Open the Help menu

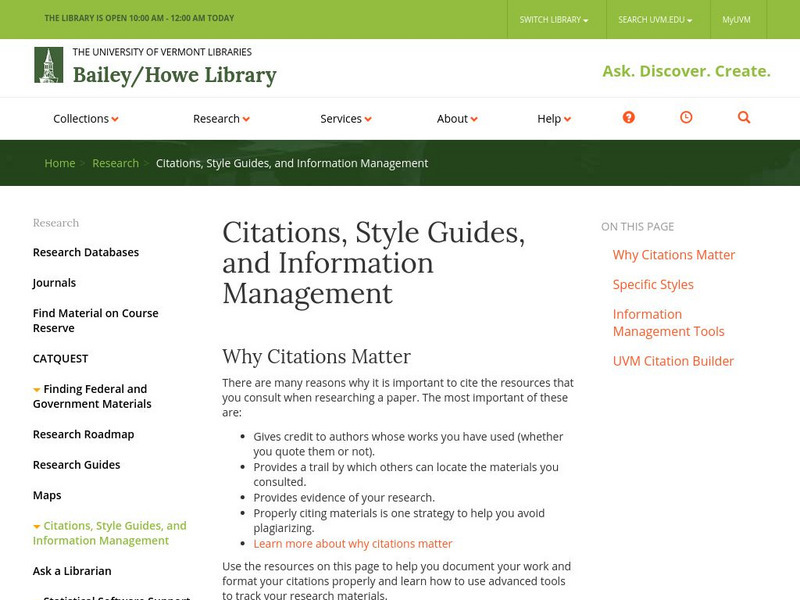(x=554, y=119)
